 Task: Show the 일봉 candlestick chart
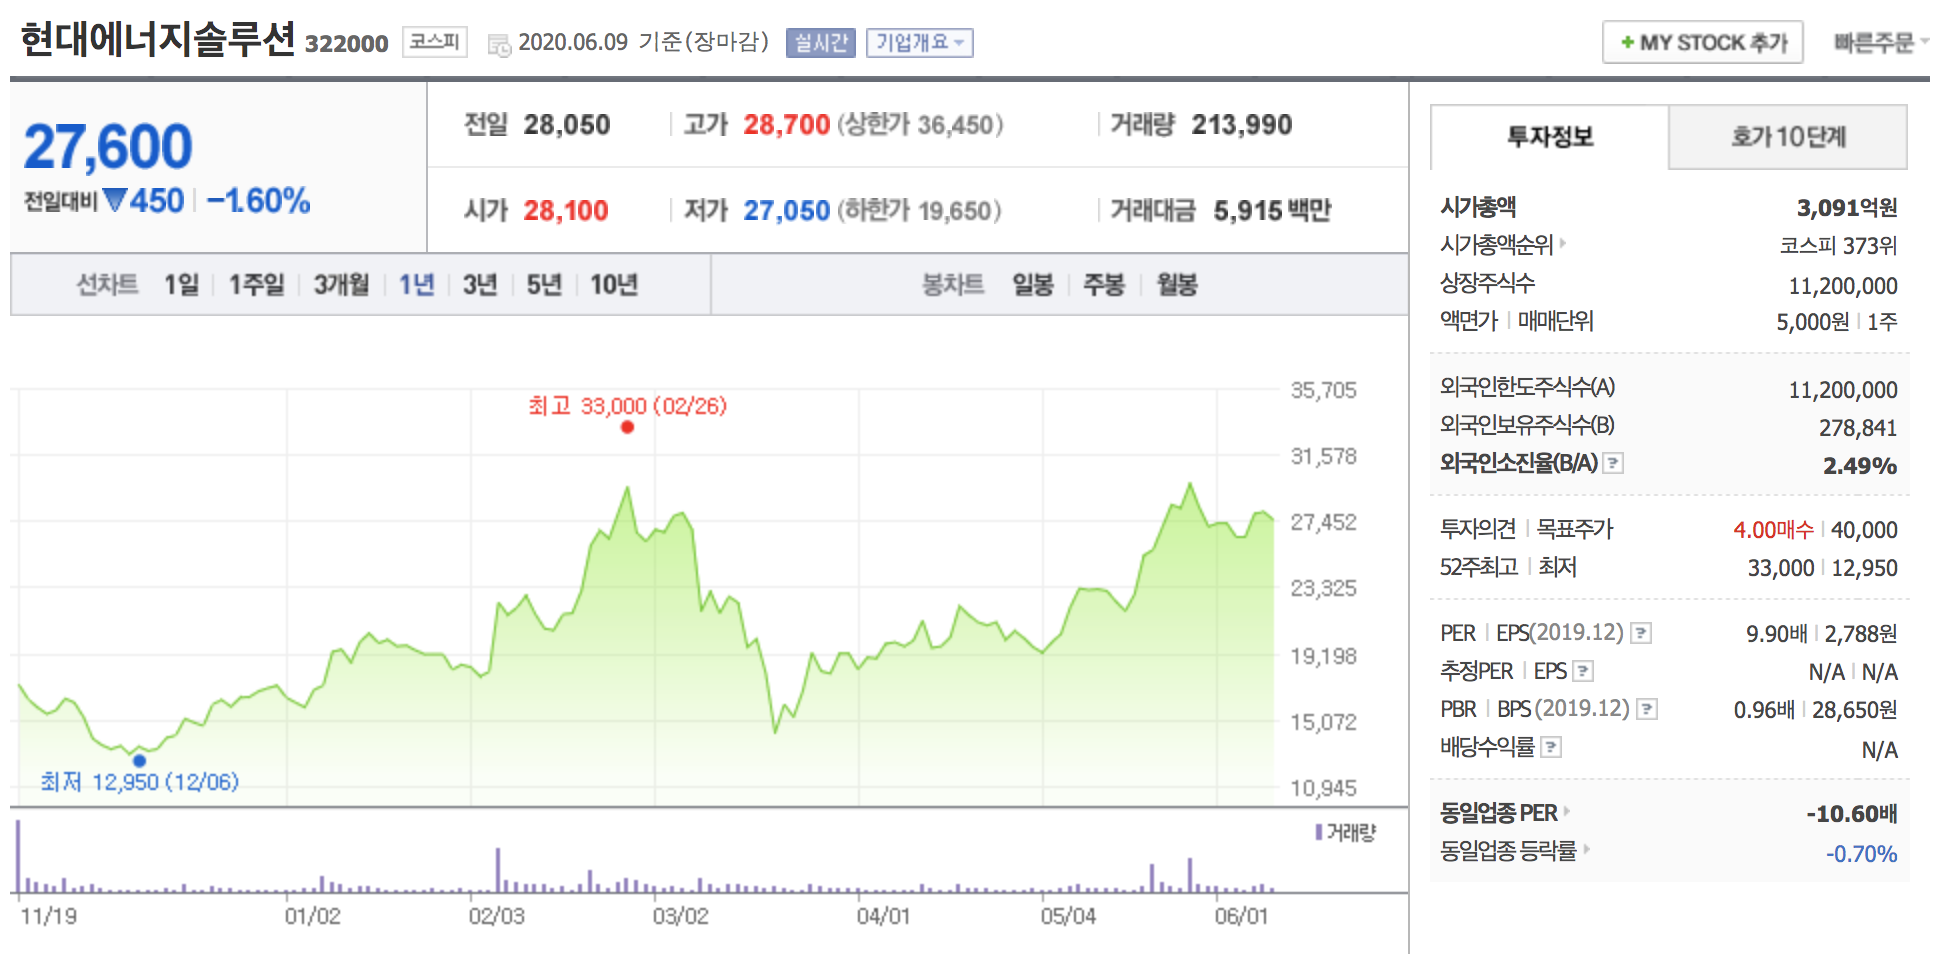pyautogui.click(x=1033, y=285)
